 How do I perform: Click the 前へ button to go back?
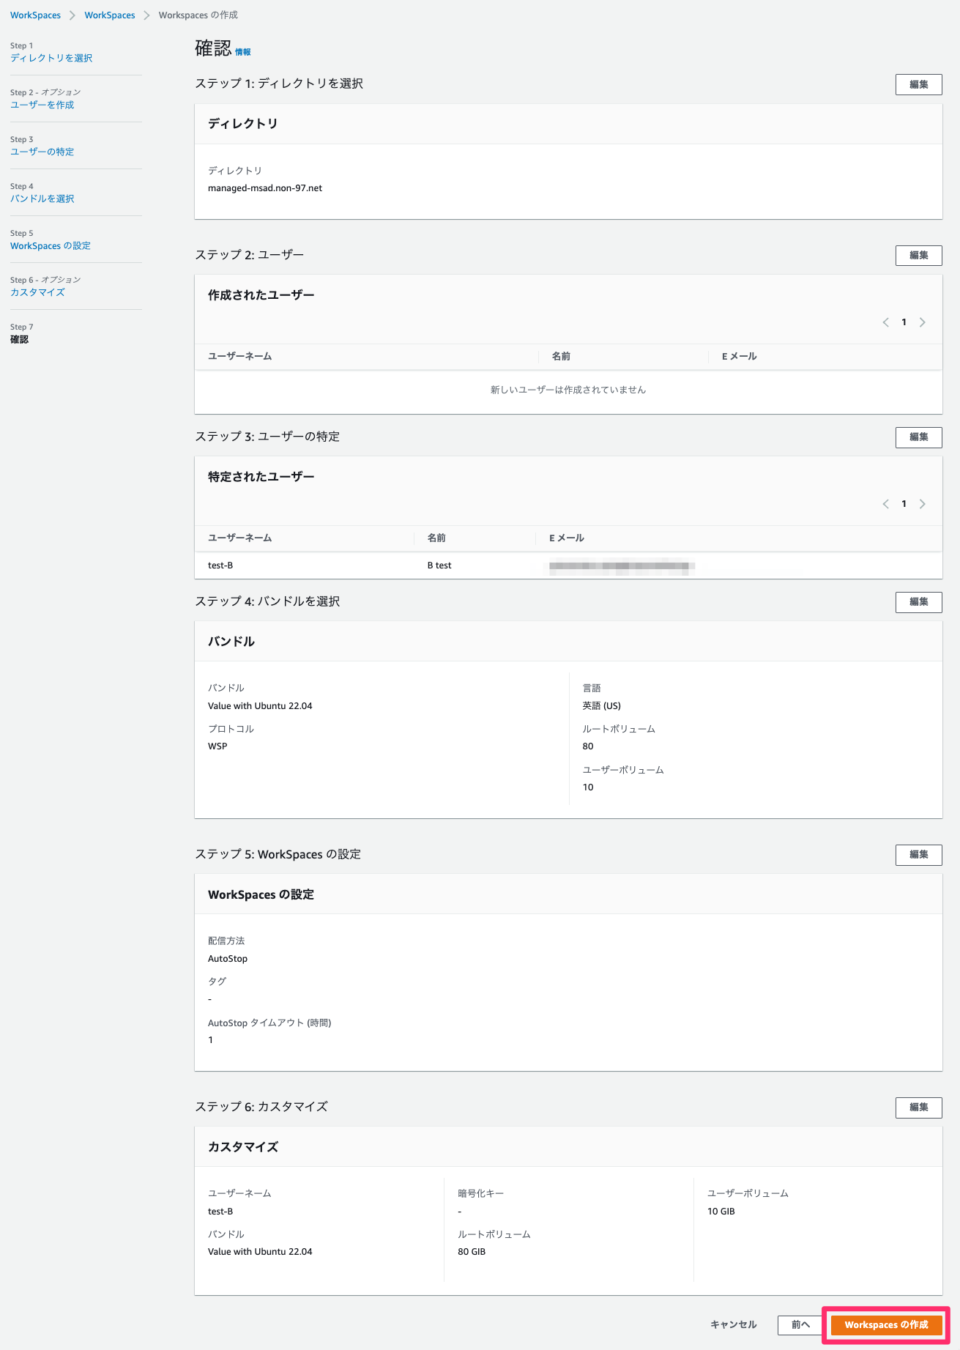pos(799,1324)
